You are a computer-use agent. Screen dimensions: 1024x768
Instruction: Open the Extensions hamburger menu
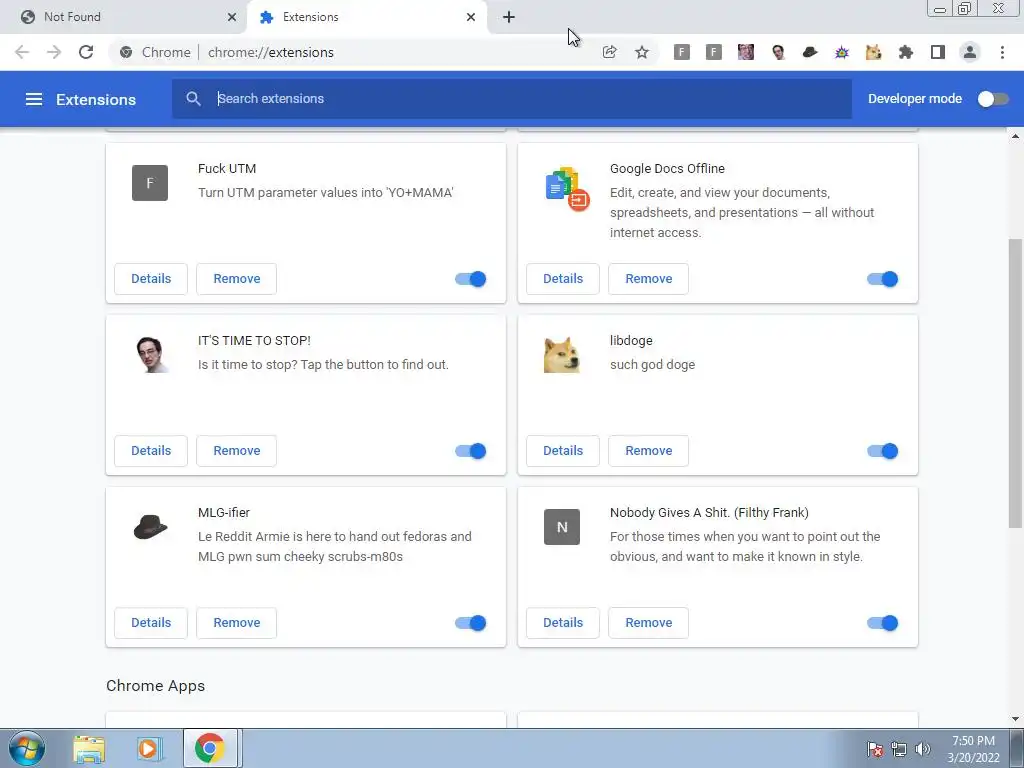point(34,99)
